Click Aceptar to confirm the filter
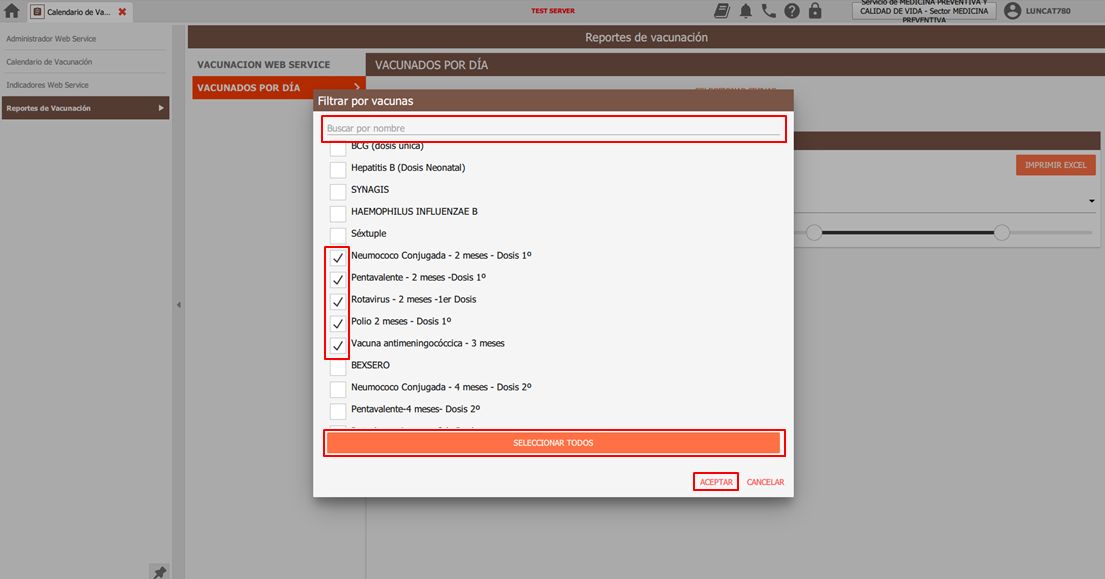The height and width of the screenshot is (579, 1105). coord(716,482)
